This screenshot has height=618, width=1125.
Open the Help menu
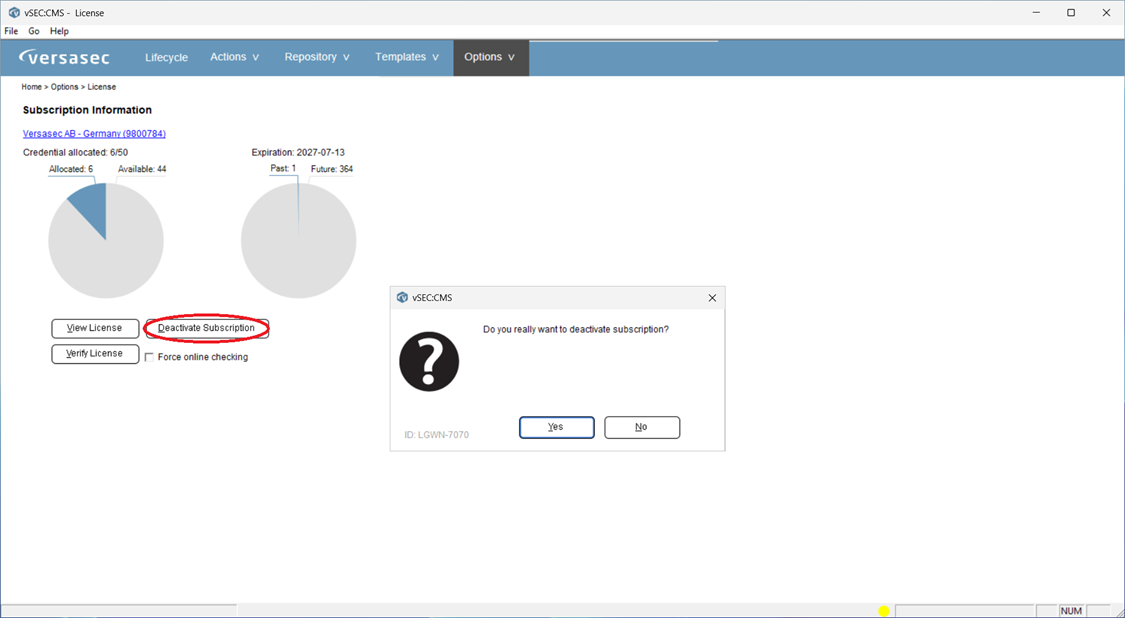pyautogui.click(x=60, y=31)
